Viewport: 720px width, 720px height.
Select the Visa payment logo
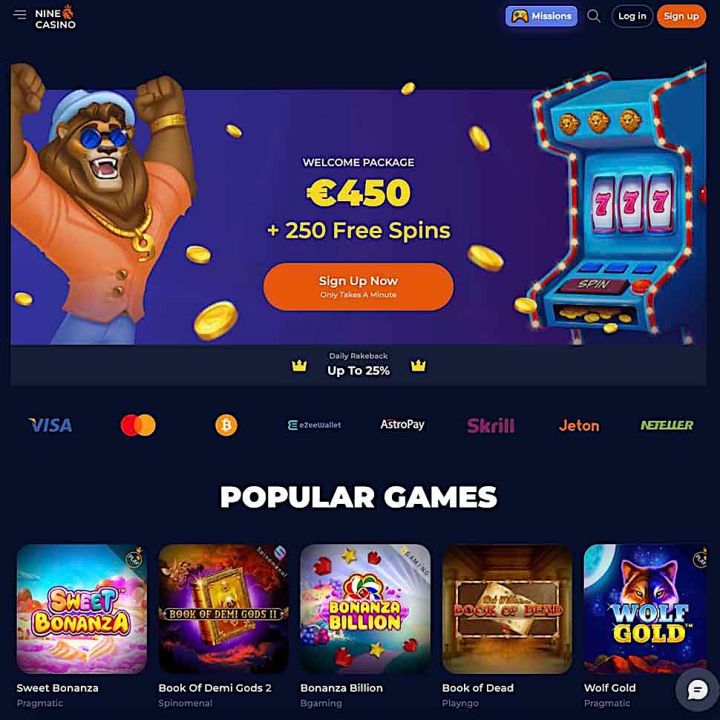(x=50, y=425)
